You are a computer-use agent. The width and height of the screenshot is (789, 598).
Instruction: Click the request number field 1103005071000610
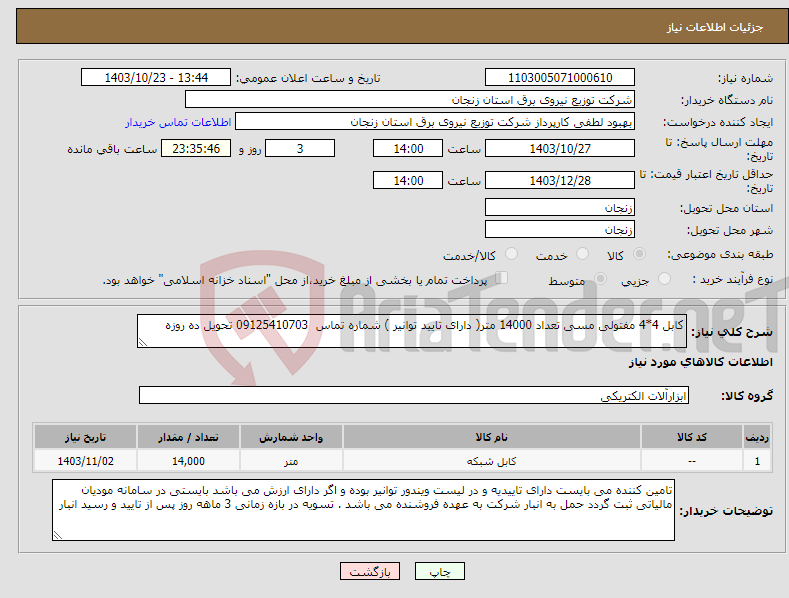[x=560, y=78]
